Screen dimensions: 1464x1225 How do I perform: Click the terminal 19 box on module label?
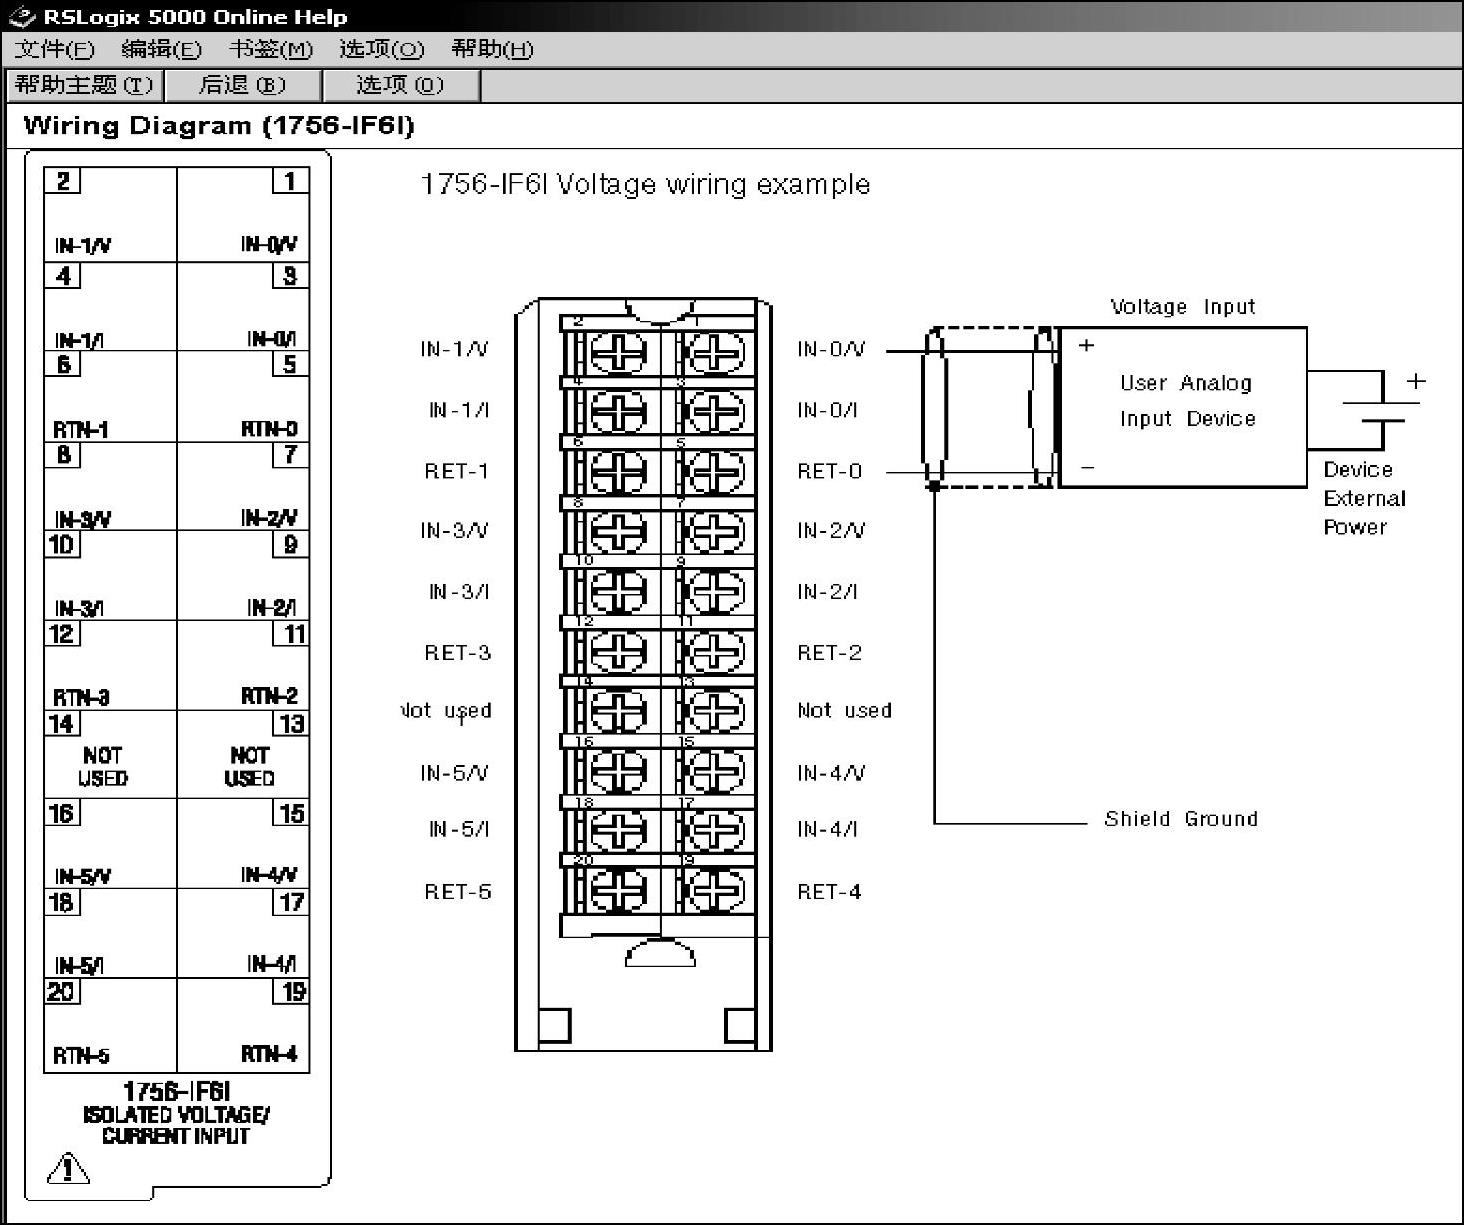tap(291, 992)
